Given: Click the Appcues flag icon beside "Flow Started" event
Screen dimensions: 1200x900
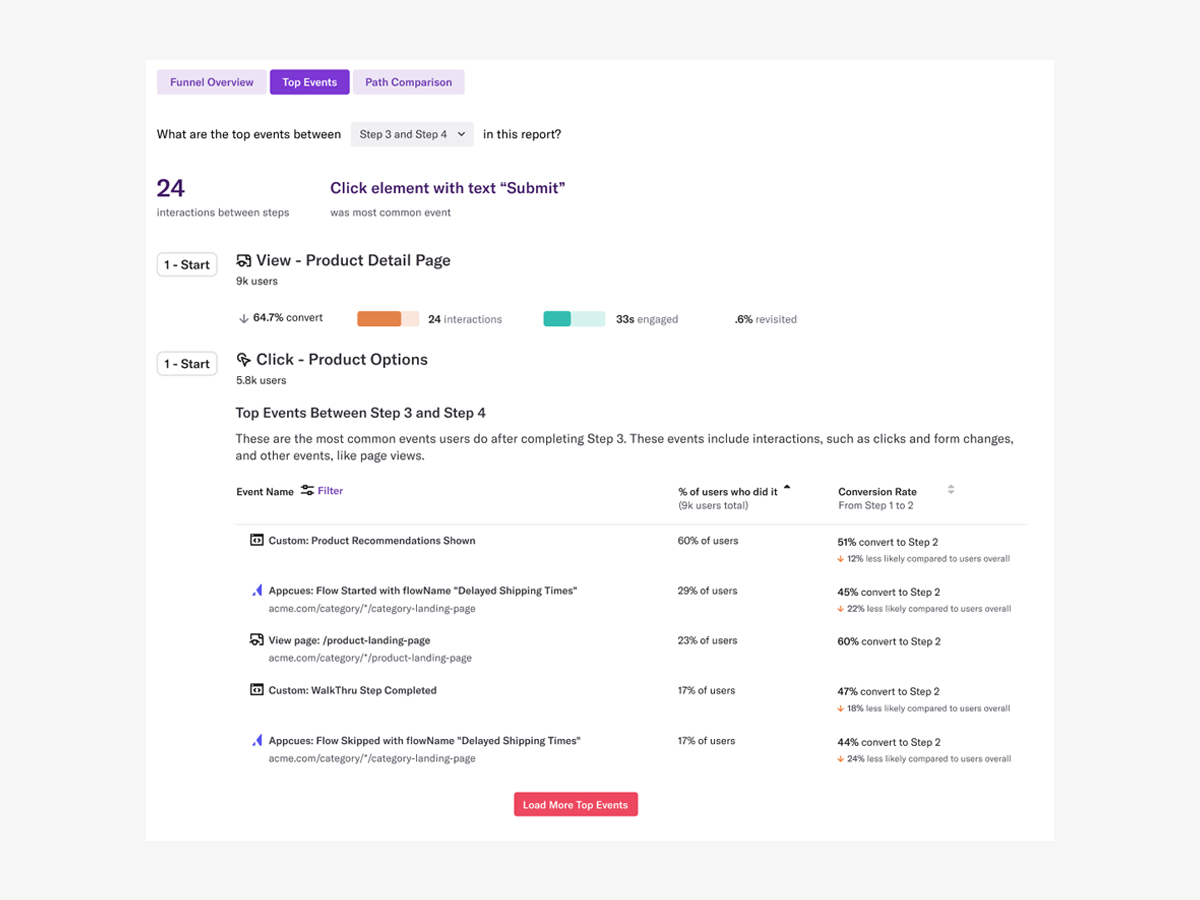Looking at the screenshot, I should click(256, 590).
